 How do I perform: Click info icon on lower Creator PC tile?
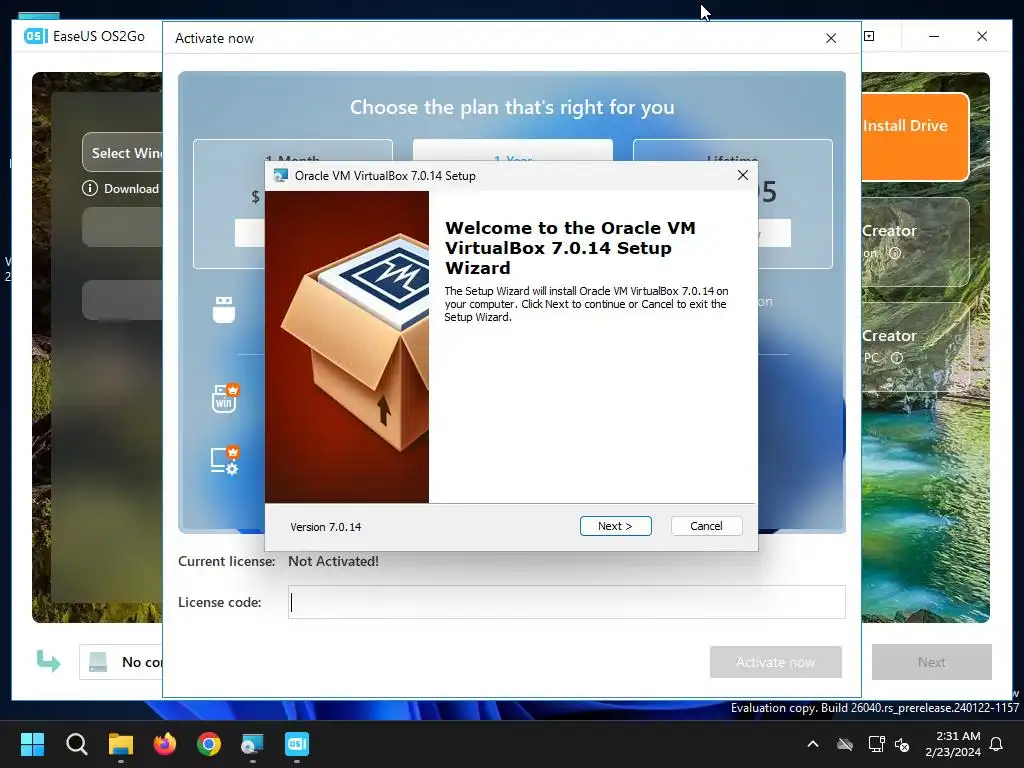click(x=897, y=358)
